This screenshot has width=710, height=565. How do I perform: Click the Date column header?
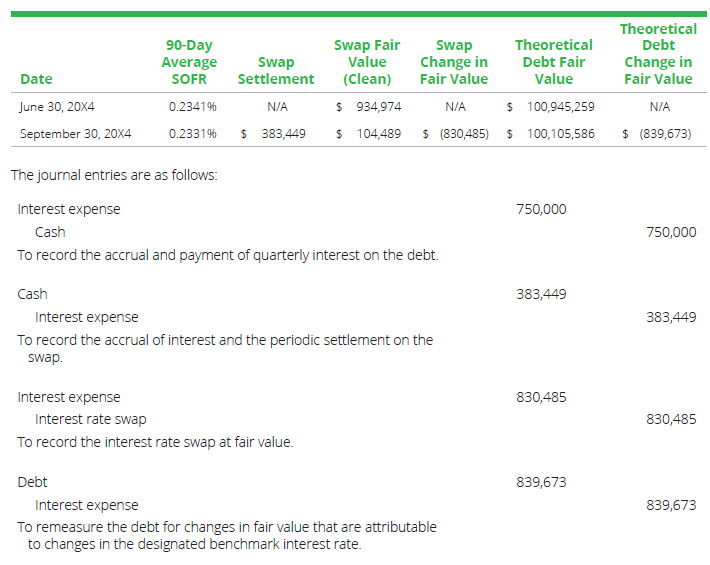click(x=36, y=79)
